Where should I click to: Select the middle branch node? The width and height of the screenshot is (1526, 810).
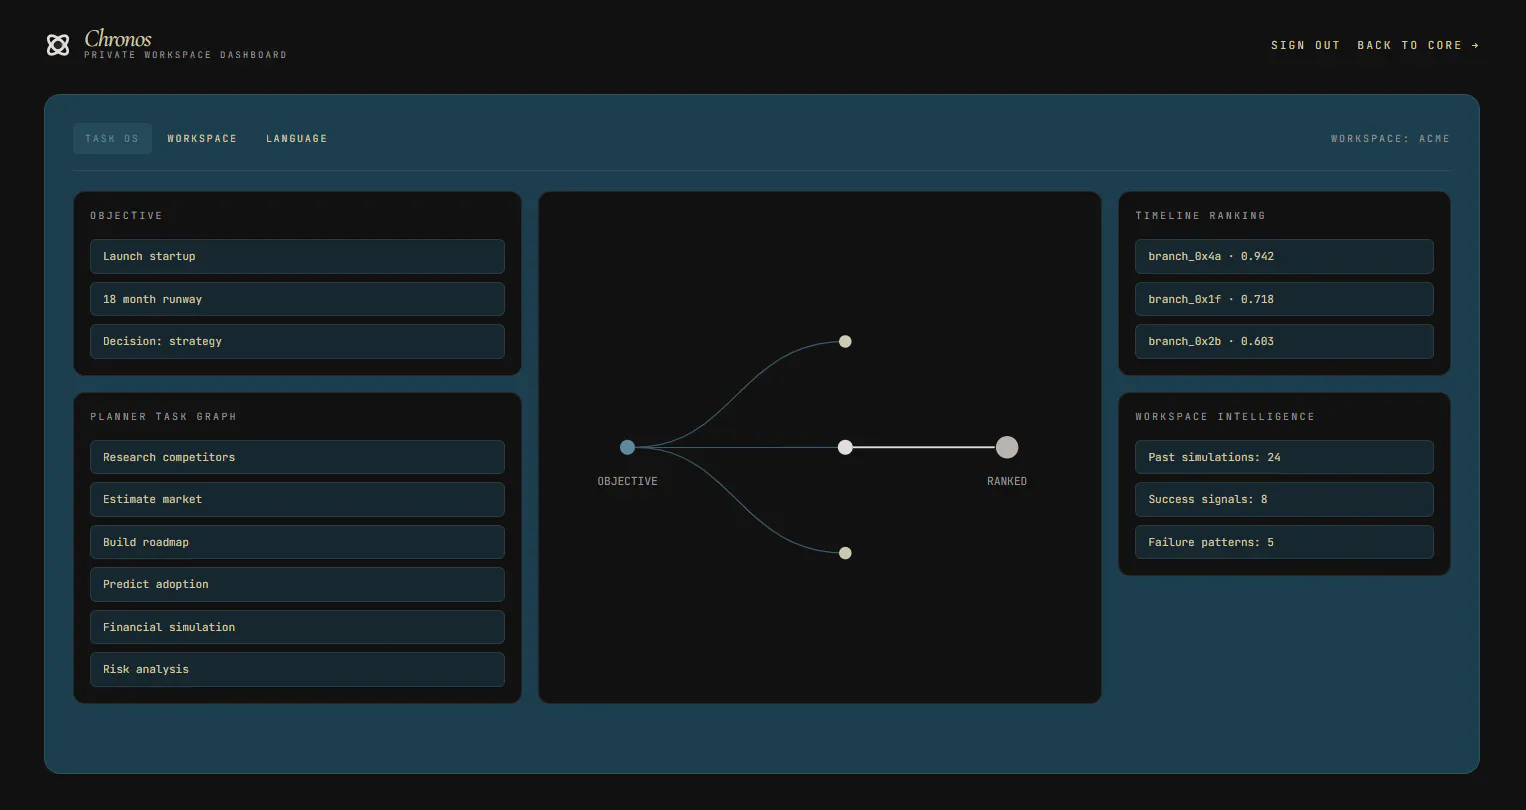(845, 447)
